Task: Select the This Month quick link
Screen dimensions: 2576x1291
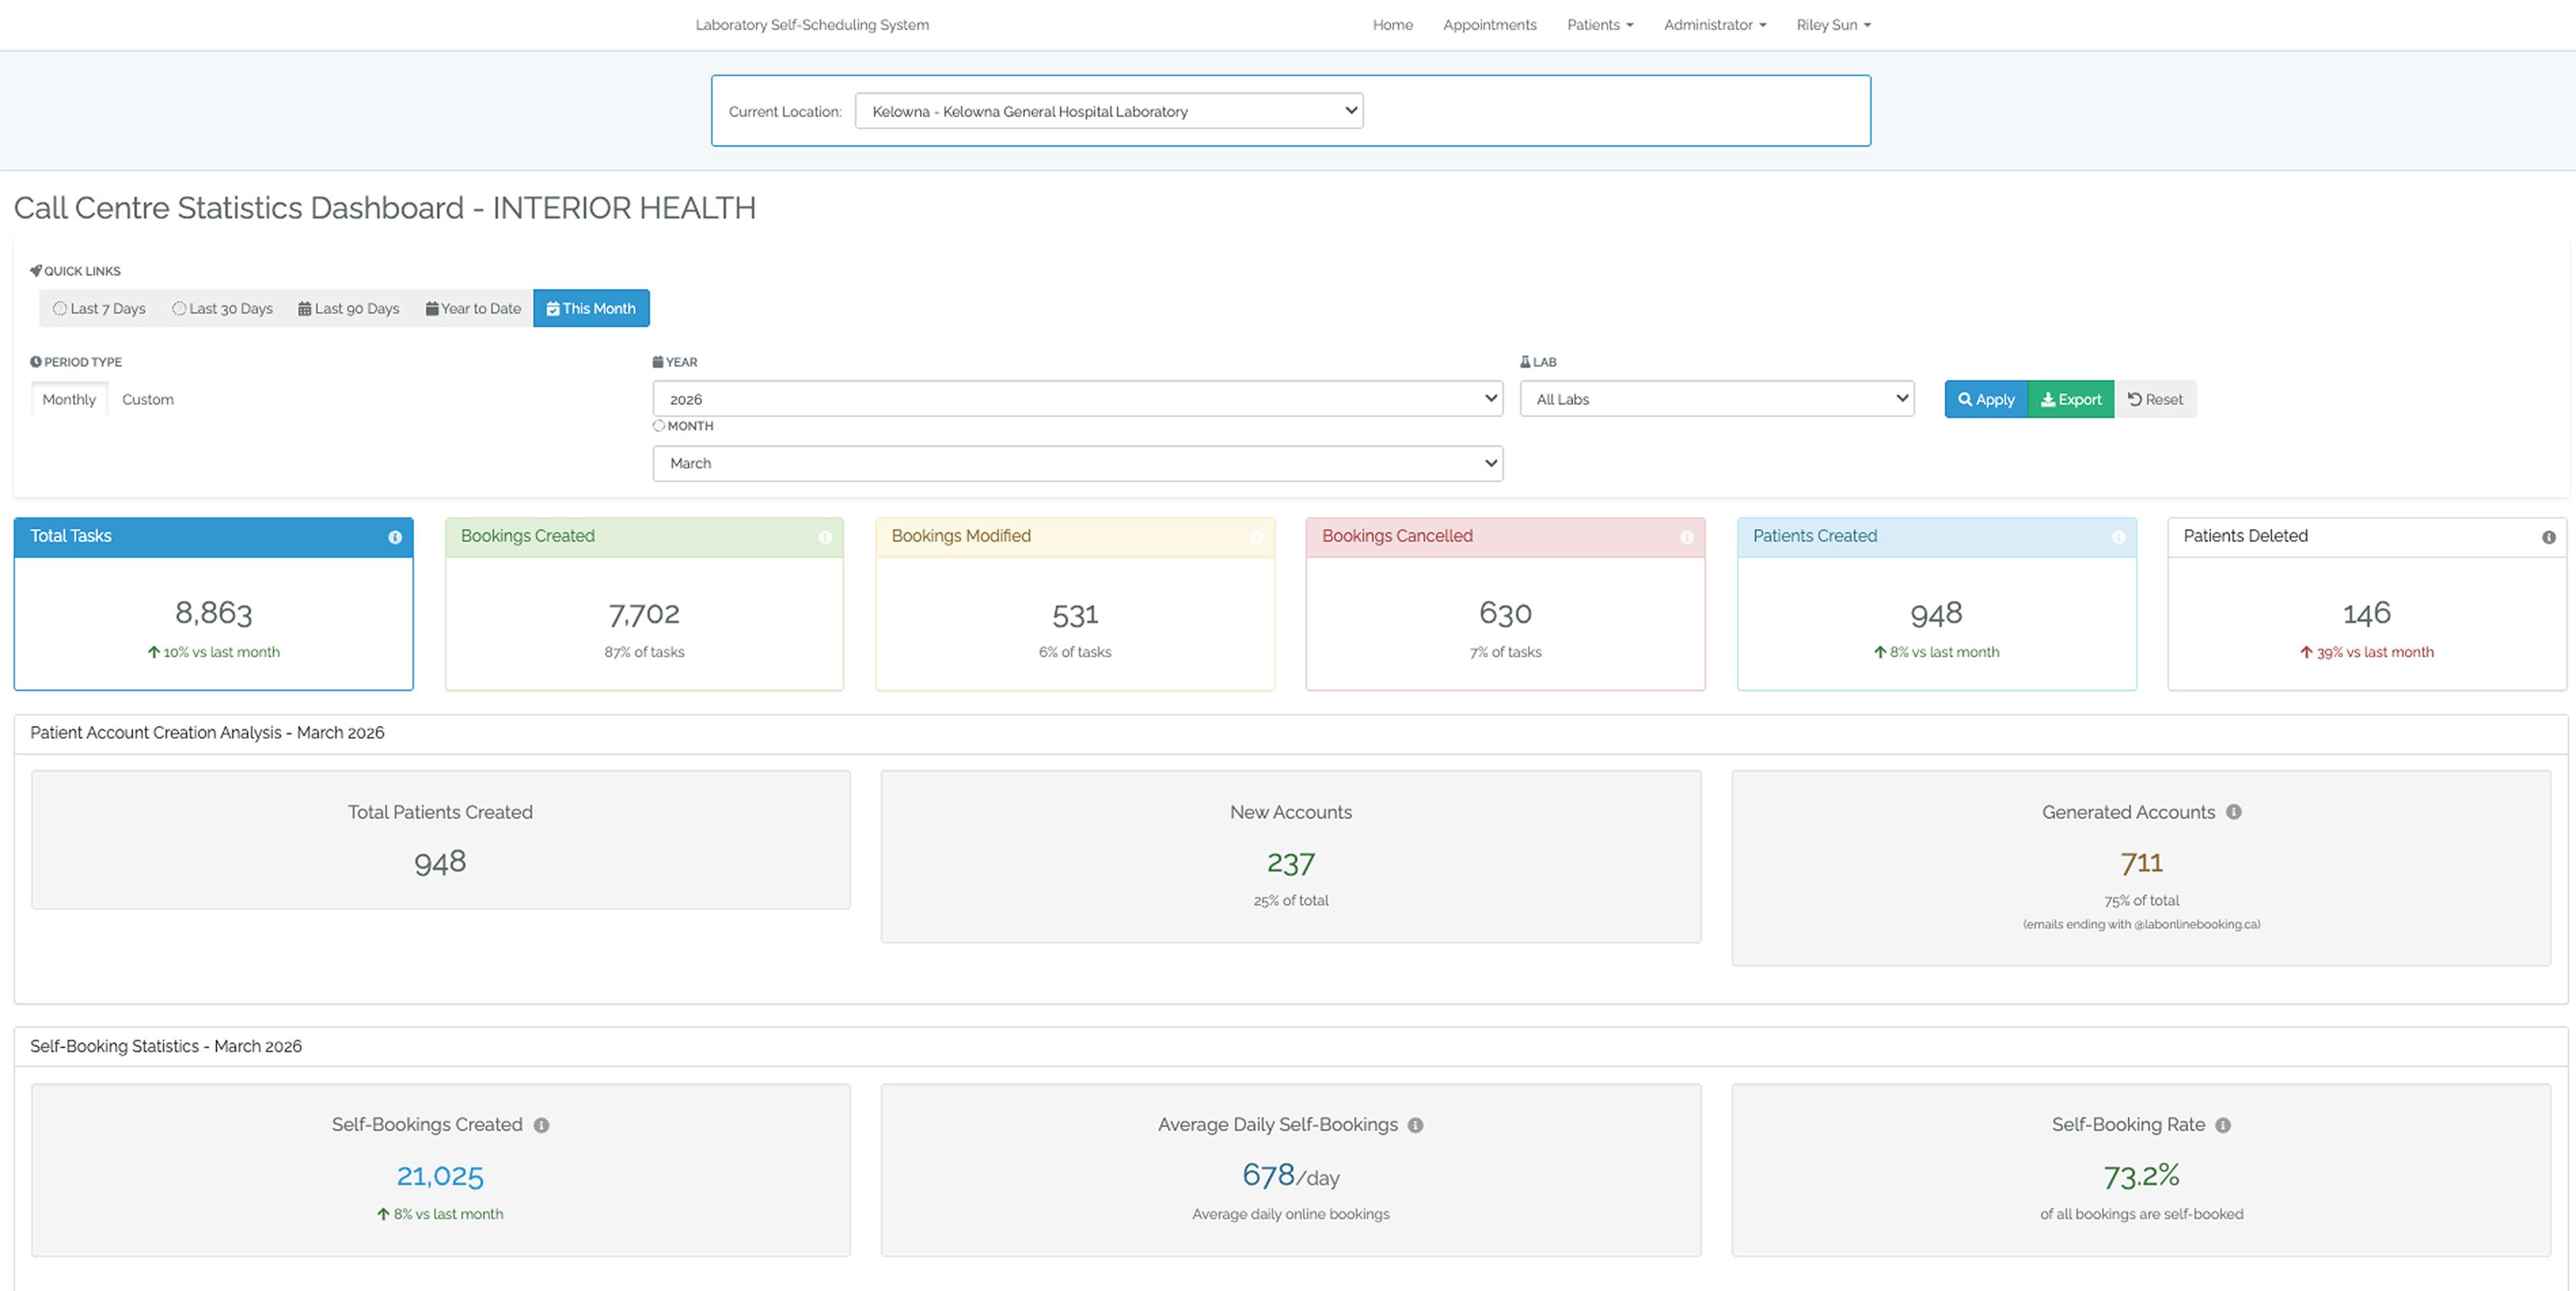Action: (591, 308)
